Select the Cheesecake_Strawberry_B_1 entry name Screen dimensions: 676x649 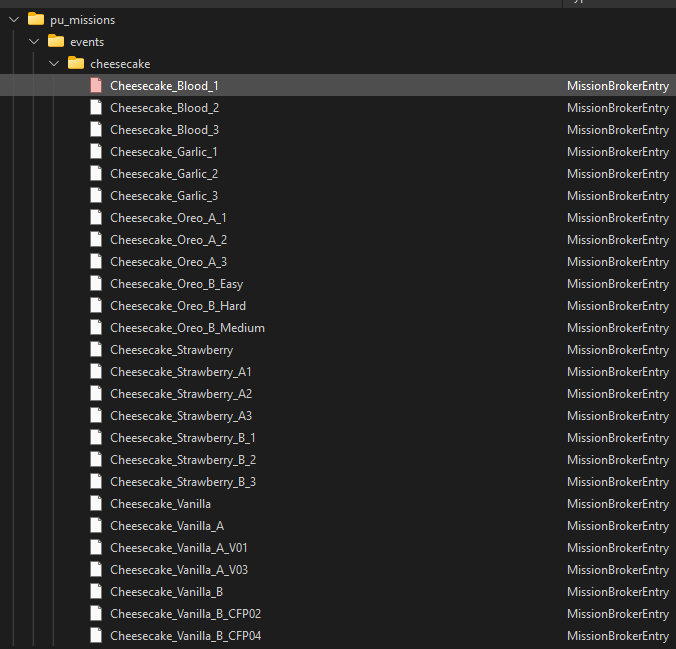pos(183,438)
